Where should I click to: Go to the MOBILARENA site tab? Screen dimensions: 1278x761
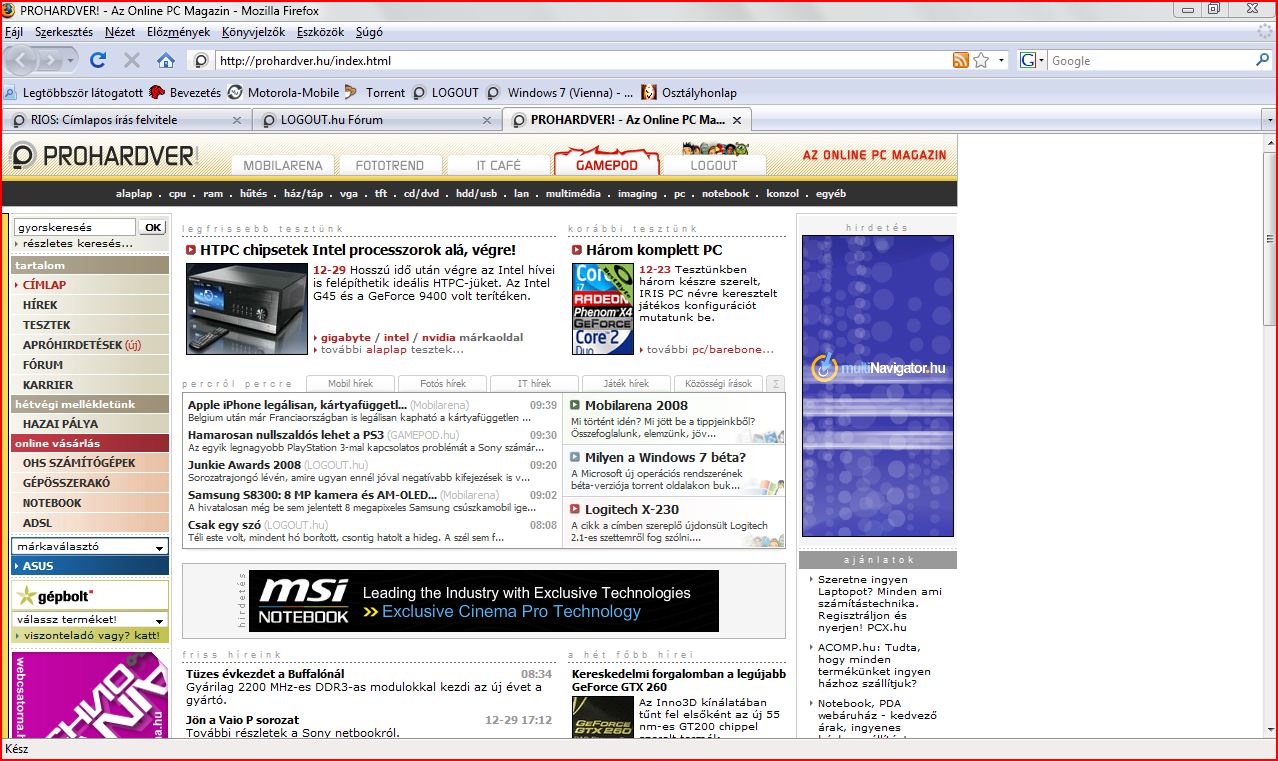coord(283,165)
